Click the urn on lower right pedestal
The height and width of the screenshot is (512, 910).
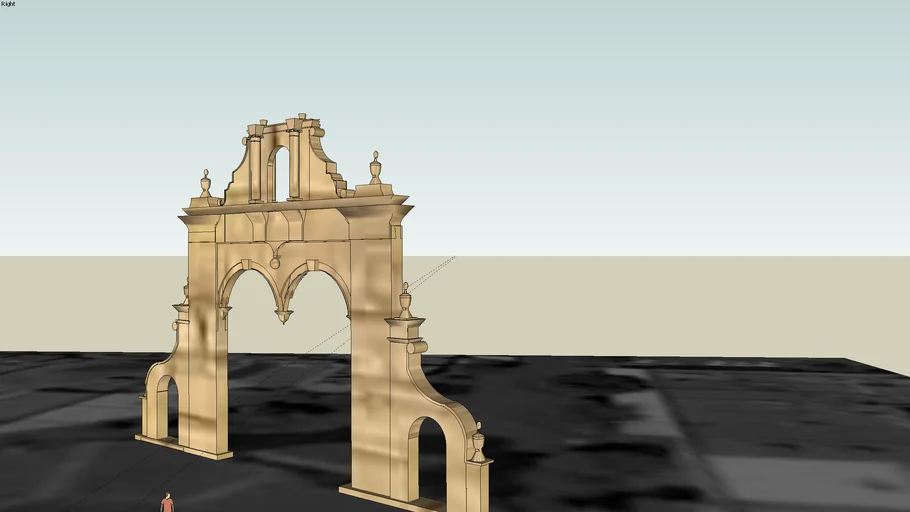pos(478,441)
